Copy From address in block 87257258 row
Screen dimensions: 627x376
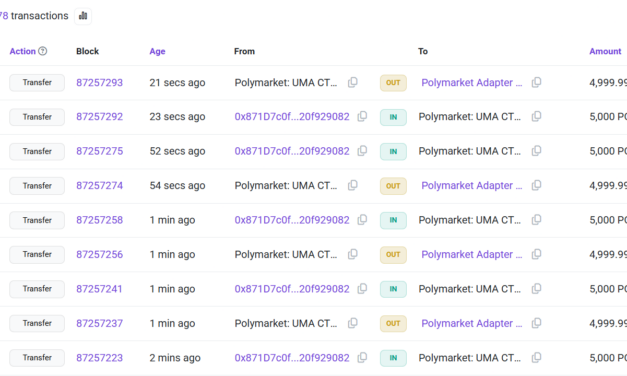pyautogui.click(x=362, y=220)
